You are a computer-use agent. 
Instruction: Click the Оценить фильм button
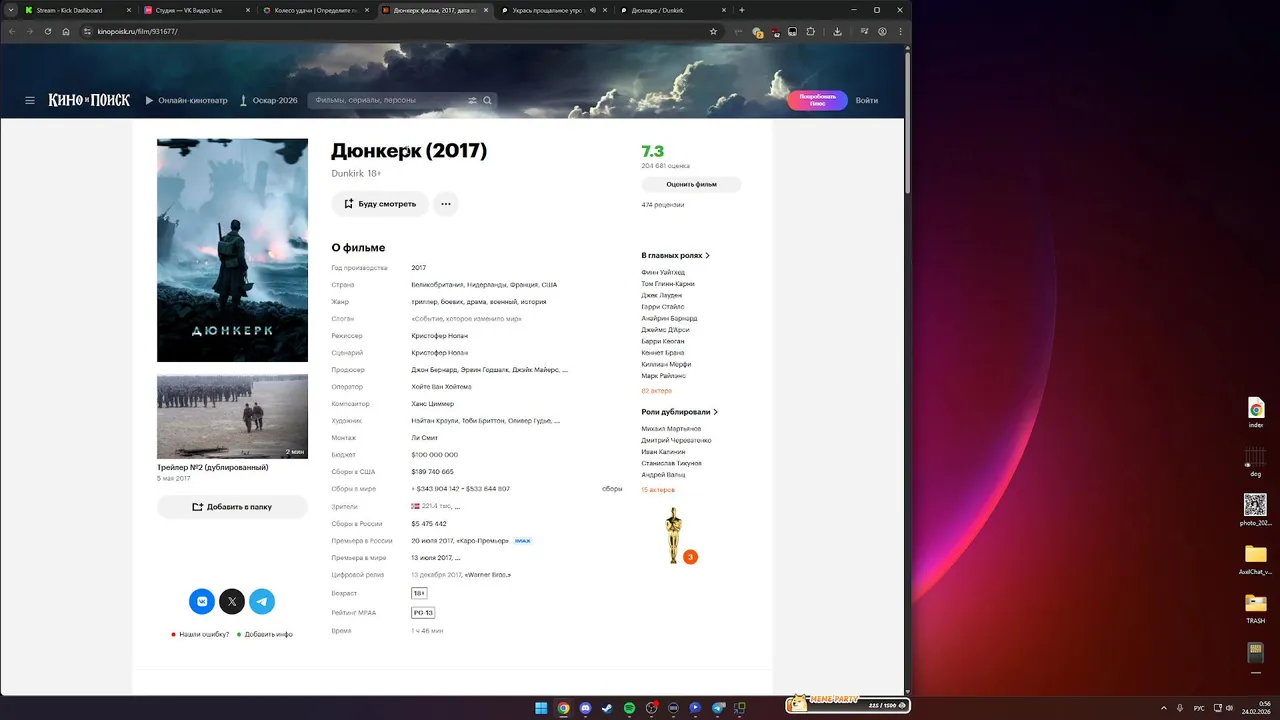(x=691, y=185)
